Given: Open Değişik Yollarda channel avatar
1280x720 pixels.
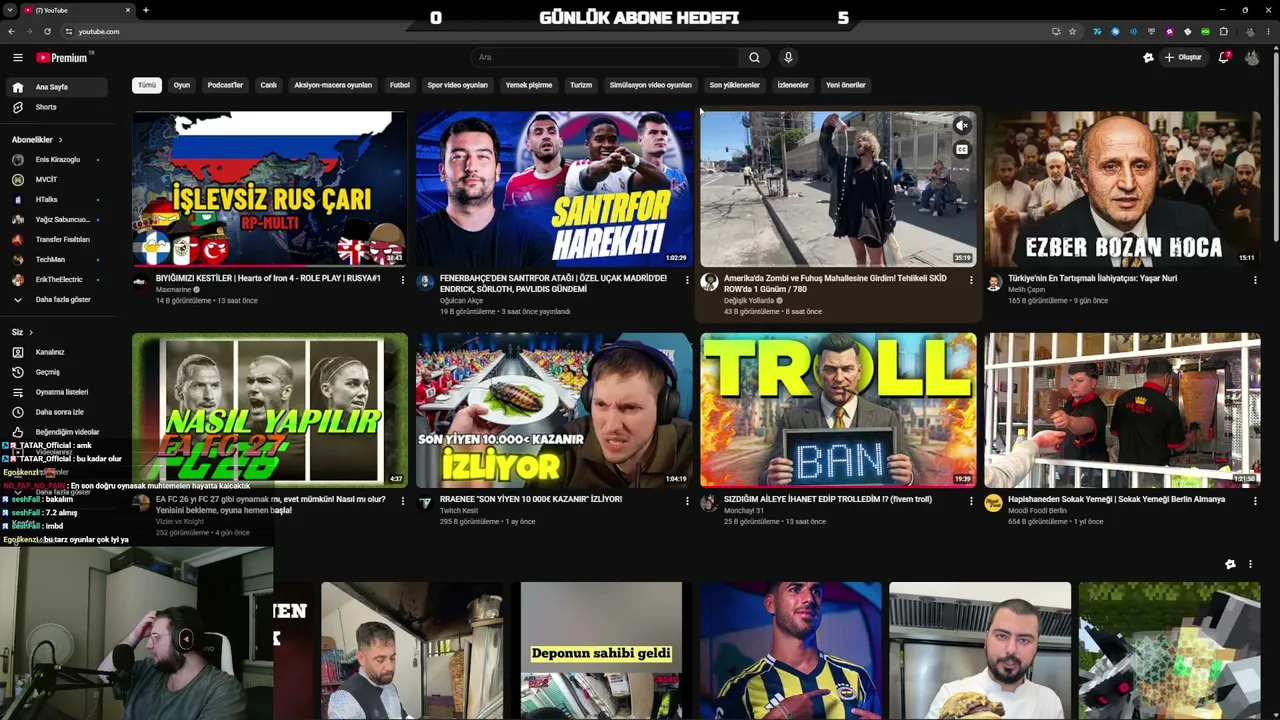Looking at the screenshot, I should coord(709,283).
